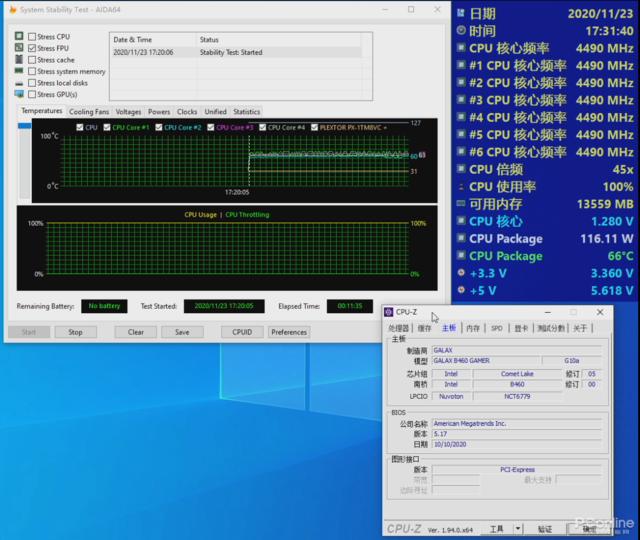Viewport: 640px width, 540px height.
Task: Click the 验证 button in CPU-Z
Action: click(x=544, y=529)
